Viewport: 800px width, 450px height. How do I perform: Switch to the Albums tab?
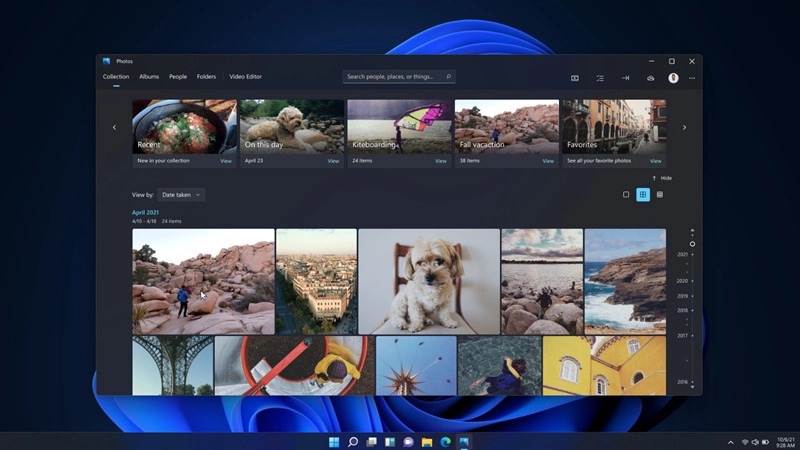(149, 77)
